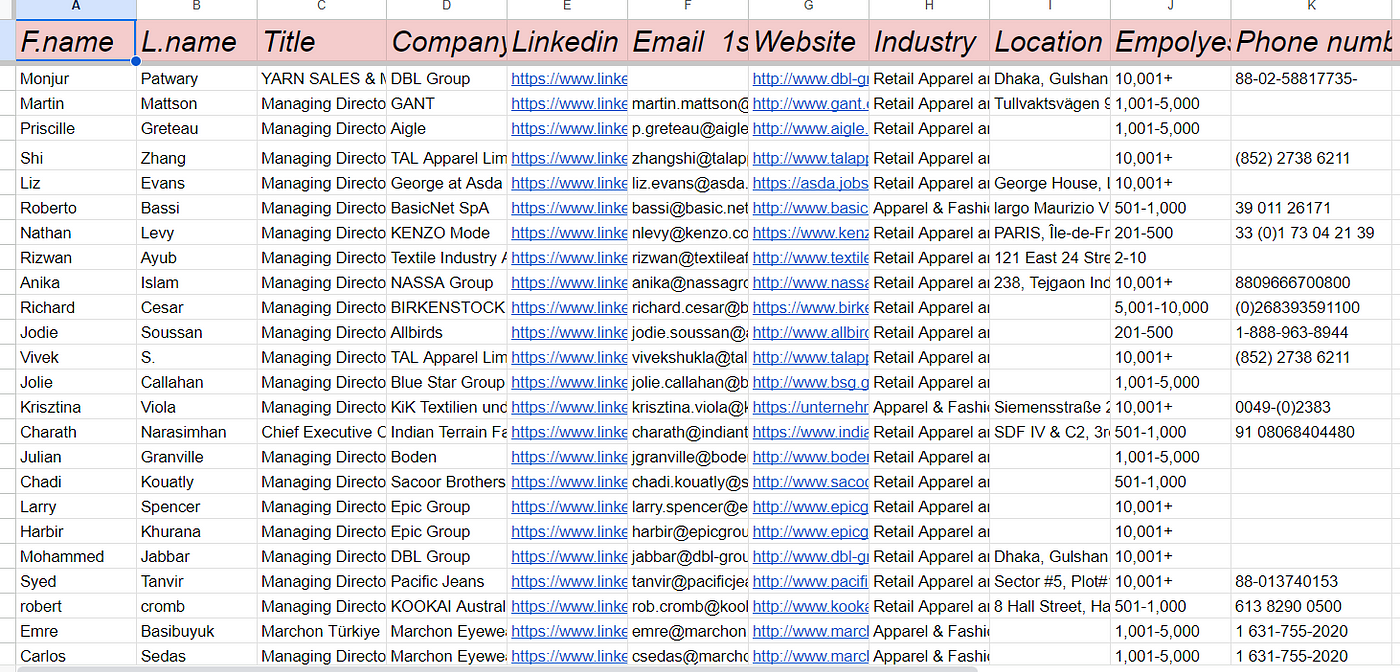Image resolution: width=1400 pixels, height=672 pixels.
Task: Select the 8 Hall Street location cell
Action: [x=1050, y=606]
